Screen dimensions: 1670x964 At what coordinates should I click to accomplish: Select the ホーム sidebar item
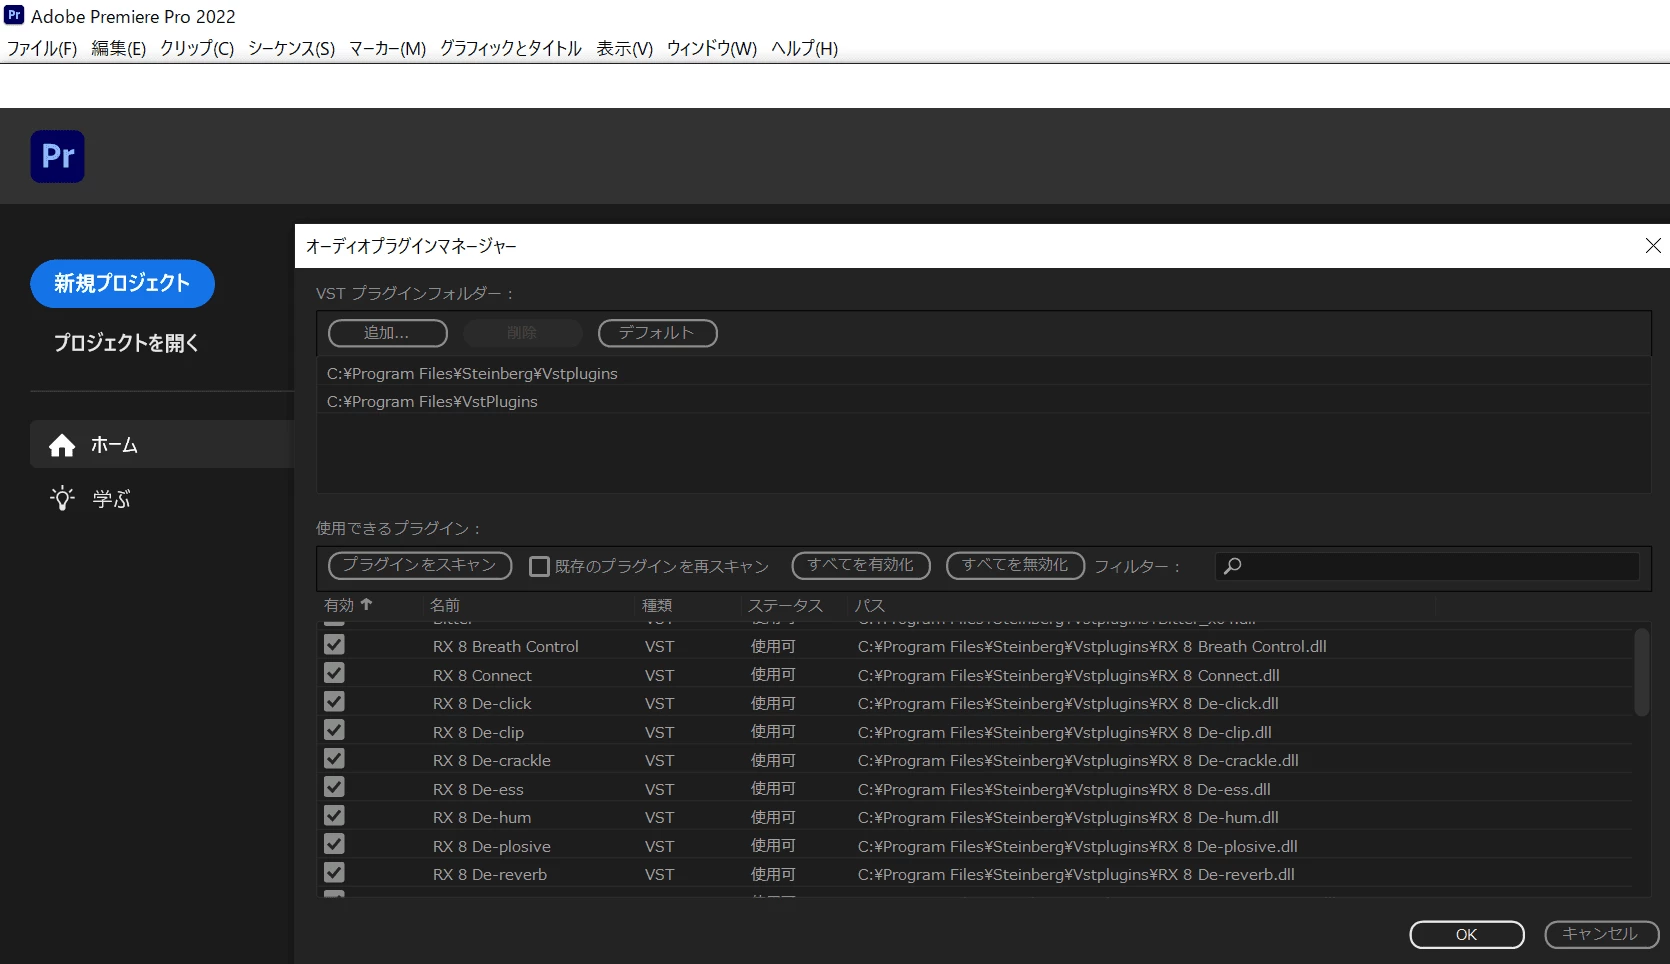[162, 444]
